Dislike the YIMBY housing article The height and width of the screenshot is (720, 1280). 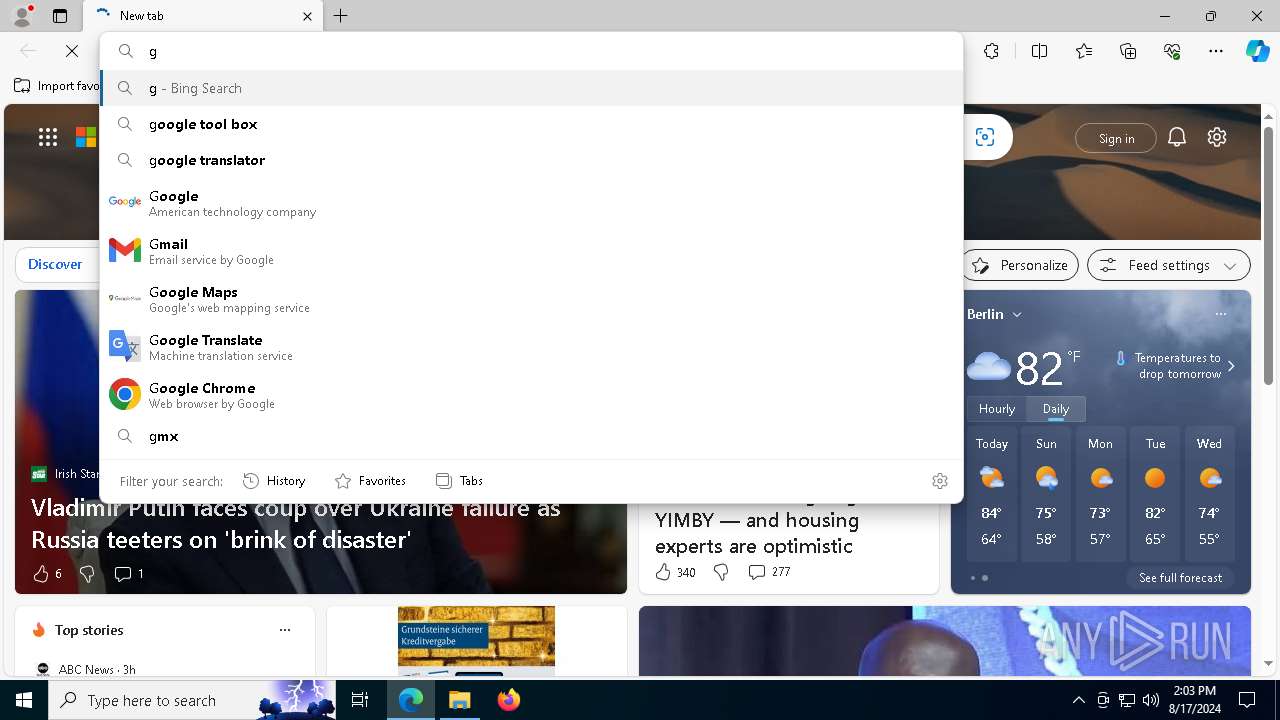(721, 572)
